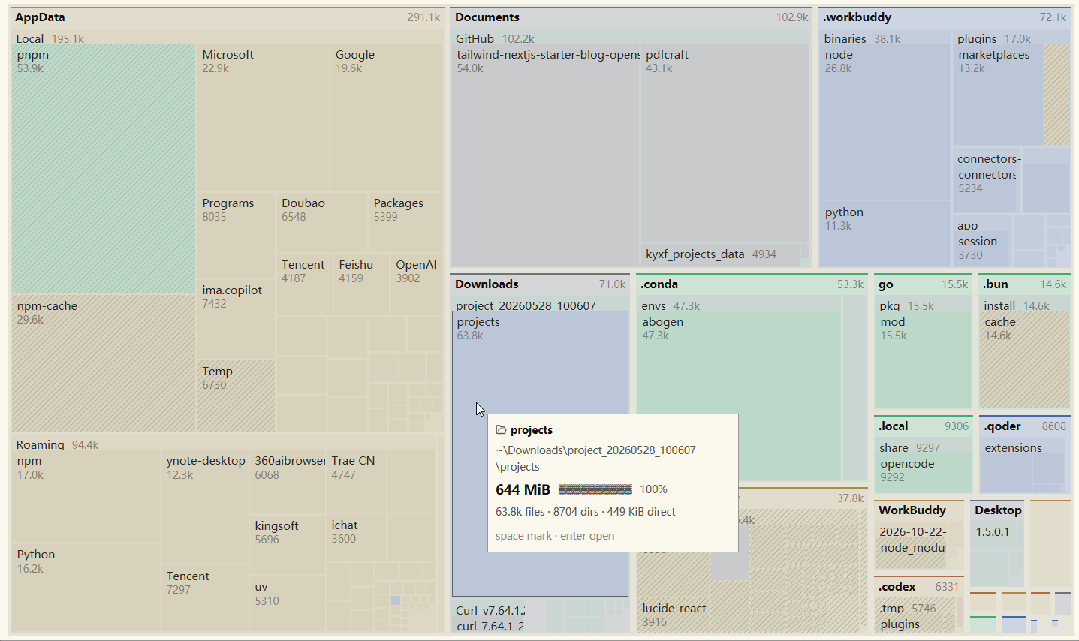This screenshot has width=1079, height=641.
Task: Click the folder icon in projects tooltip
Action: [501, 430]
